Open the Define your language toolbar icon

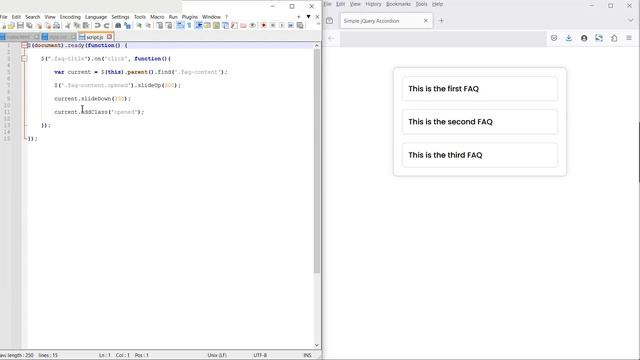[x=207, y=25]
